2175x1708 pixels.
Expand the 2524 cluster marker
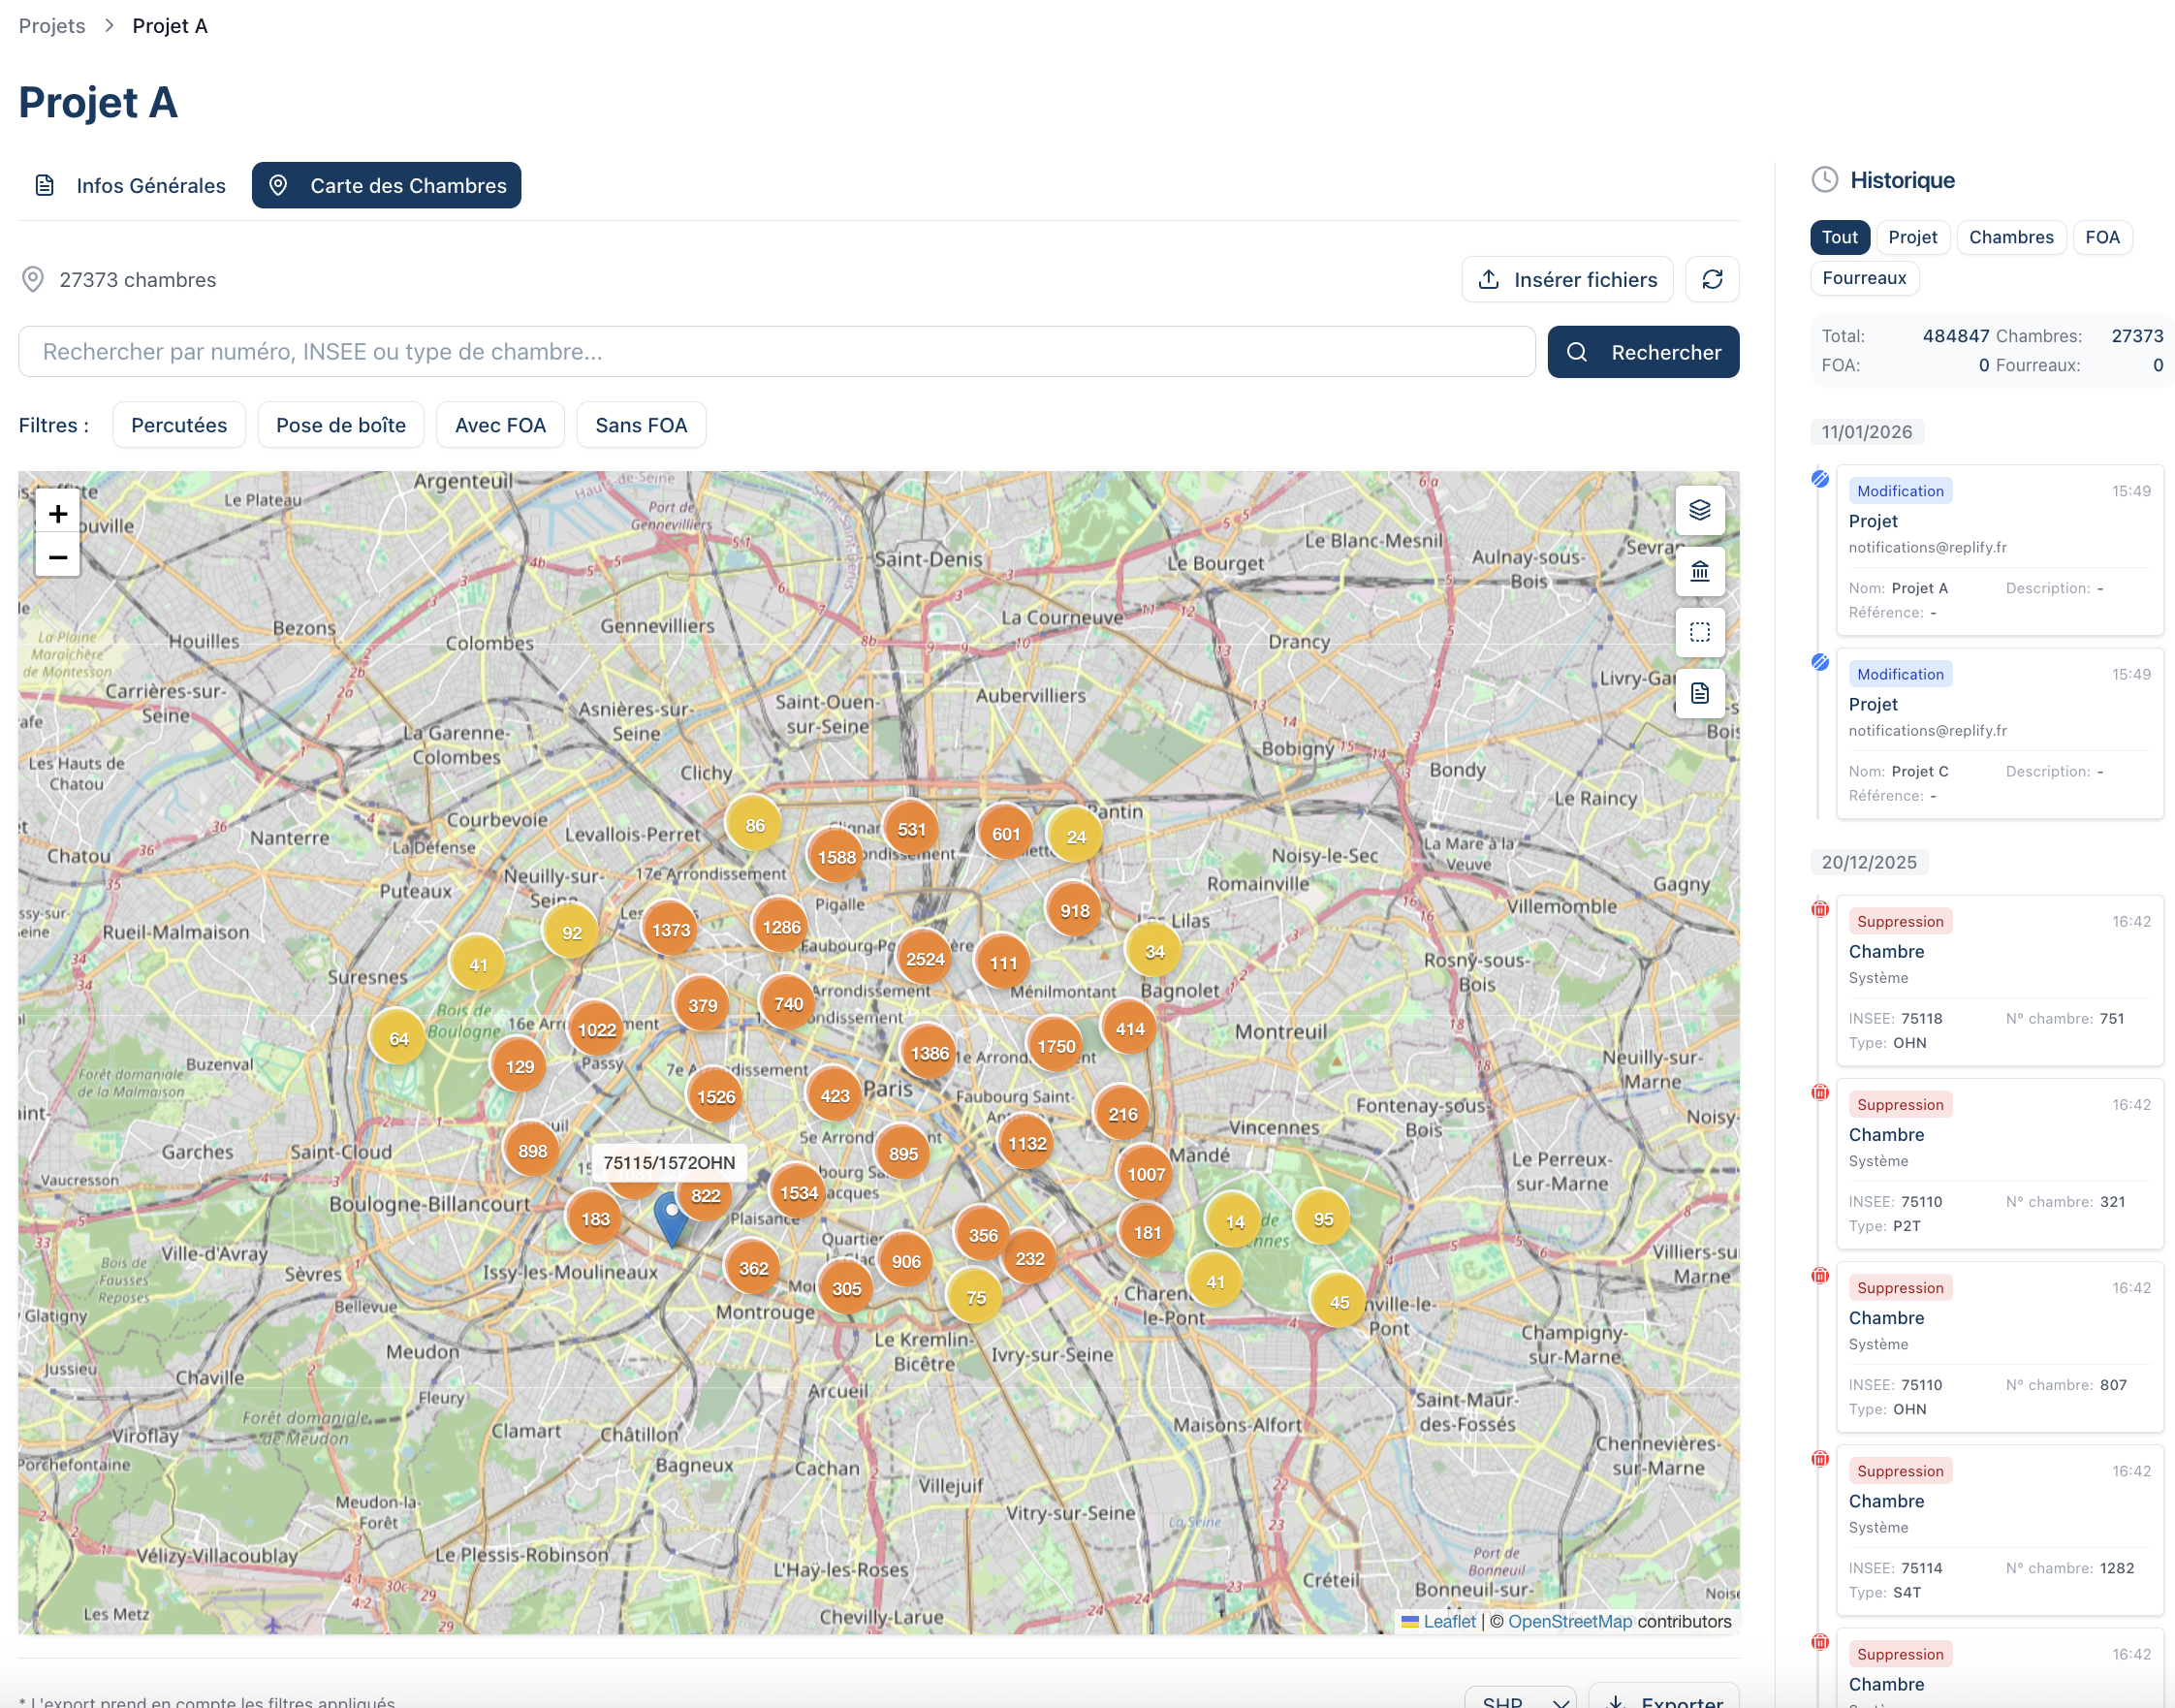click(x=924, y=959)
